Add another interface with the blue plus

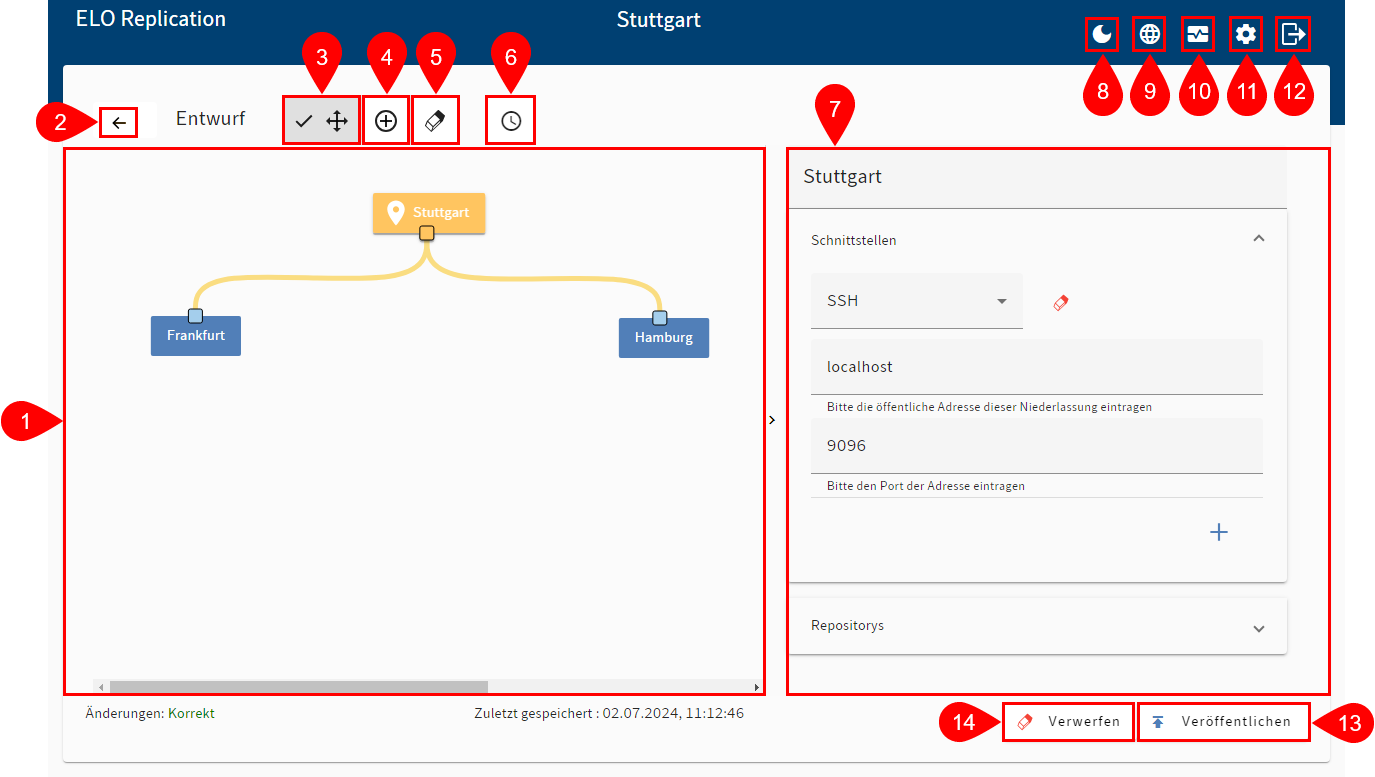coord(1219,532)
